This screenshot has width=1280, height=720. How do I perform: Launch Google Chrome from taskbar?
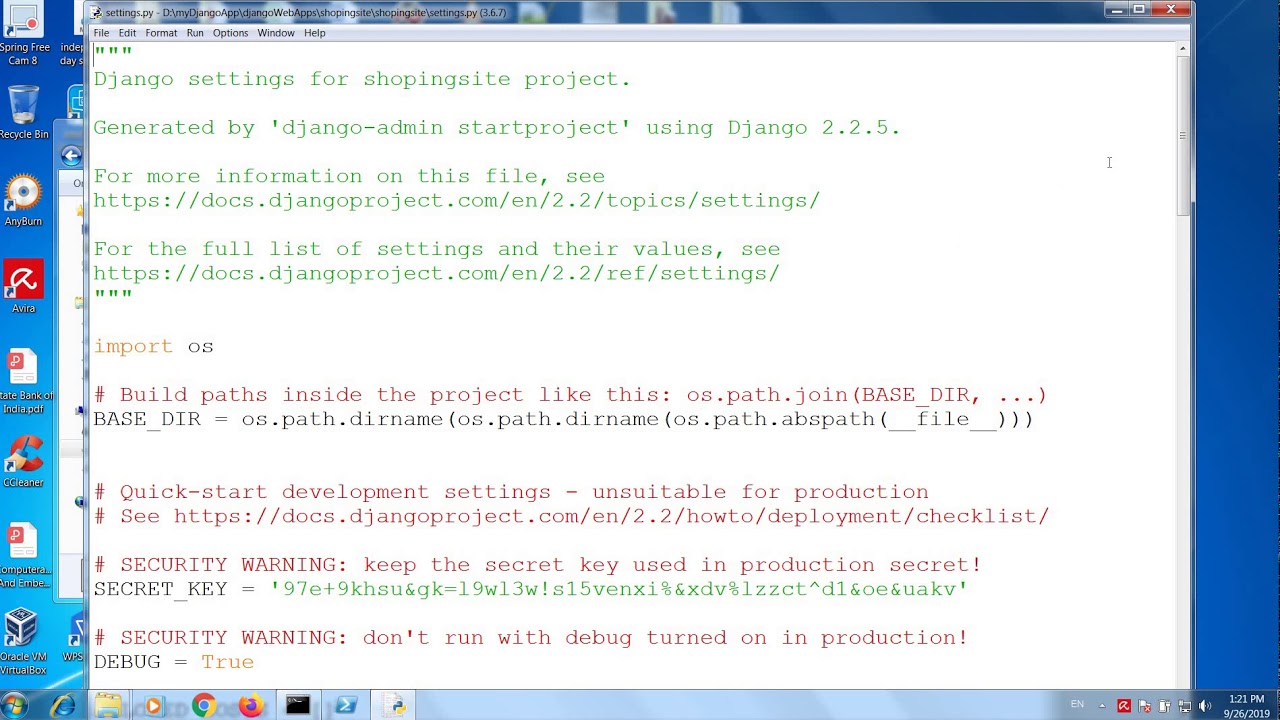click(x=203, y=706)
